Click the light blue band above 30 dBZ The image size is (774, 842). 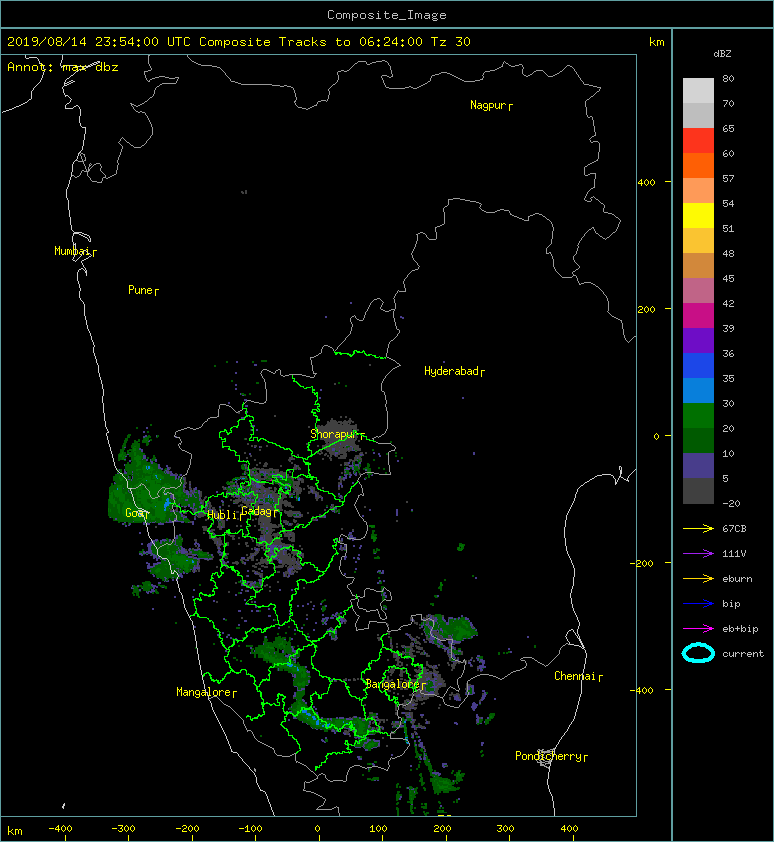pos(698,390)
